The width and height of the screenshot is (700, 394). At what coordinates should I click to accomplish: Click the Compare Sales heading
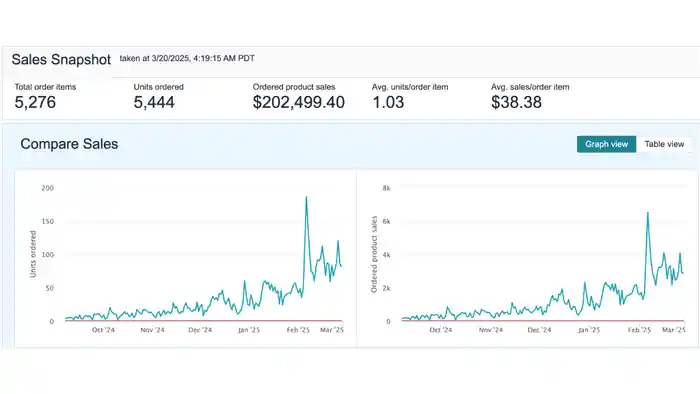pyautogui.click(x=69, y=144)
